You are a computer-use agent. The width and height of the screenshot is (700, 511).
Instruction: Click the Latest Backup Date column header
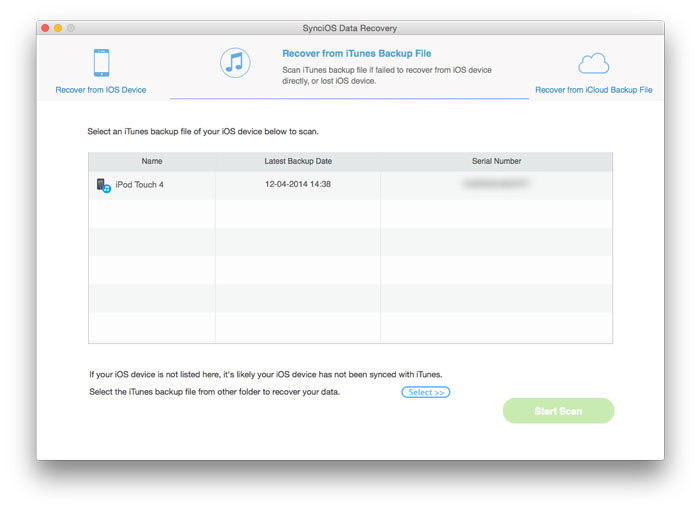(x=298, y=161)
